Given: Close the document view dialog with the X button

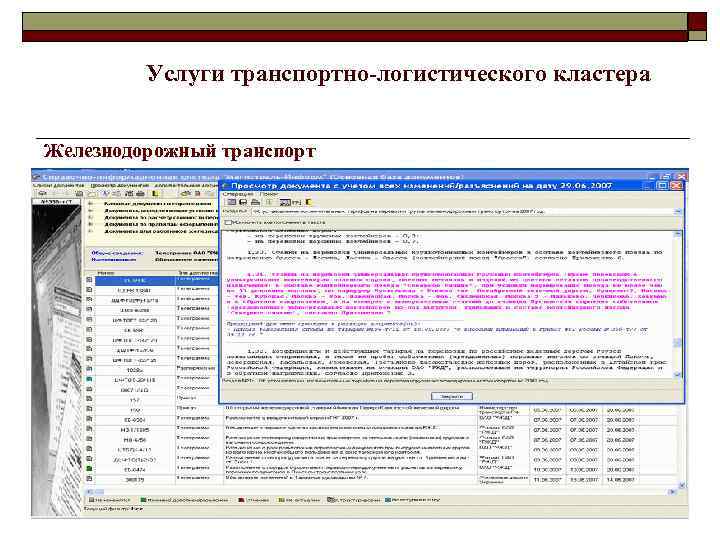Looking at the screenshot, I should [676, 186].
